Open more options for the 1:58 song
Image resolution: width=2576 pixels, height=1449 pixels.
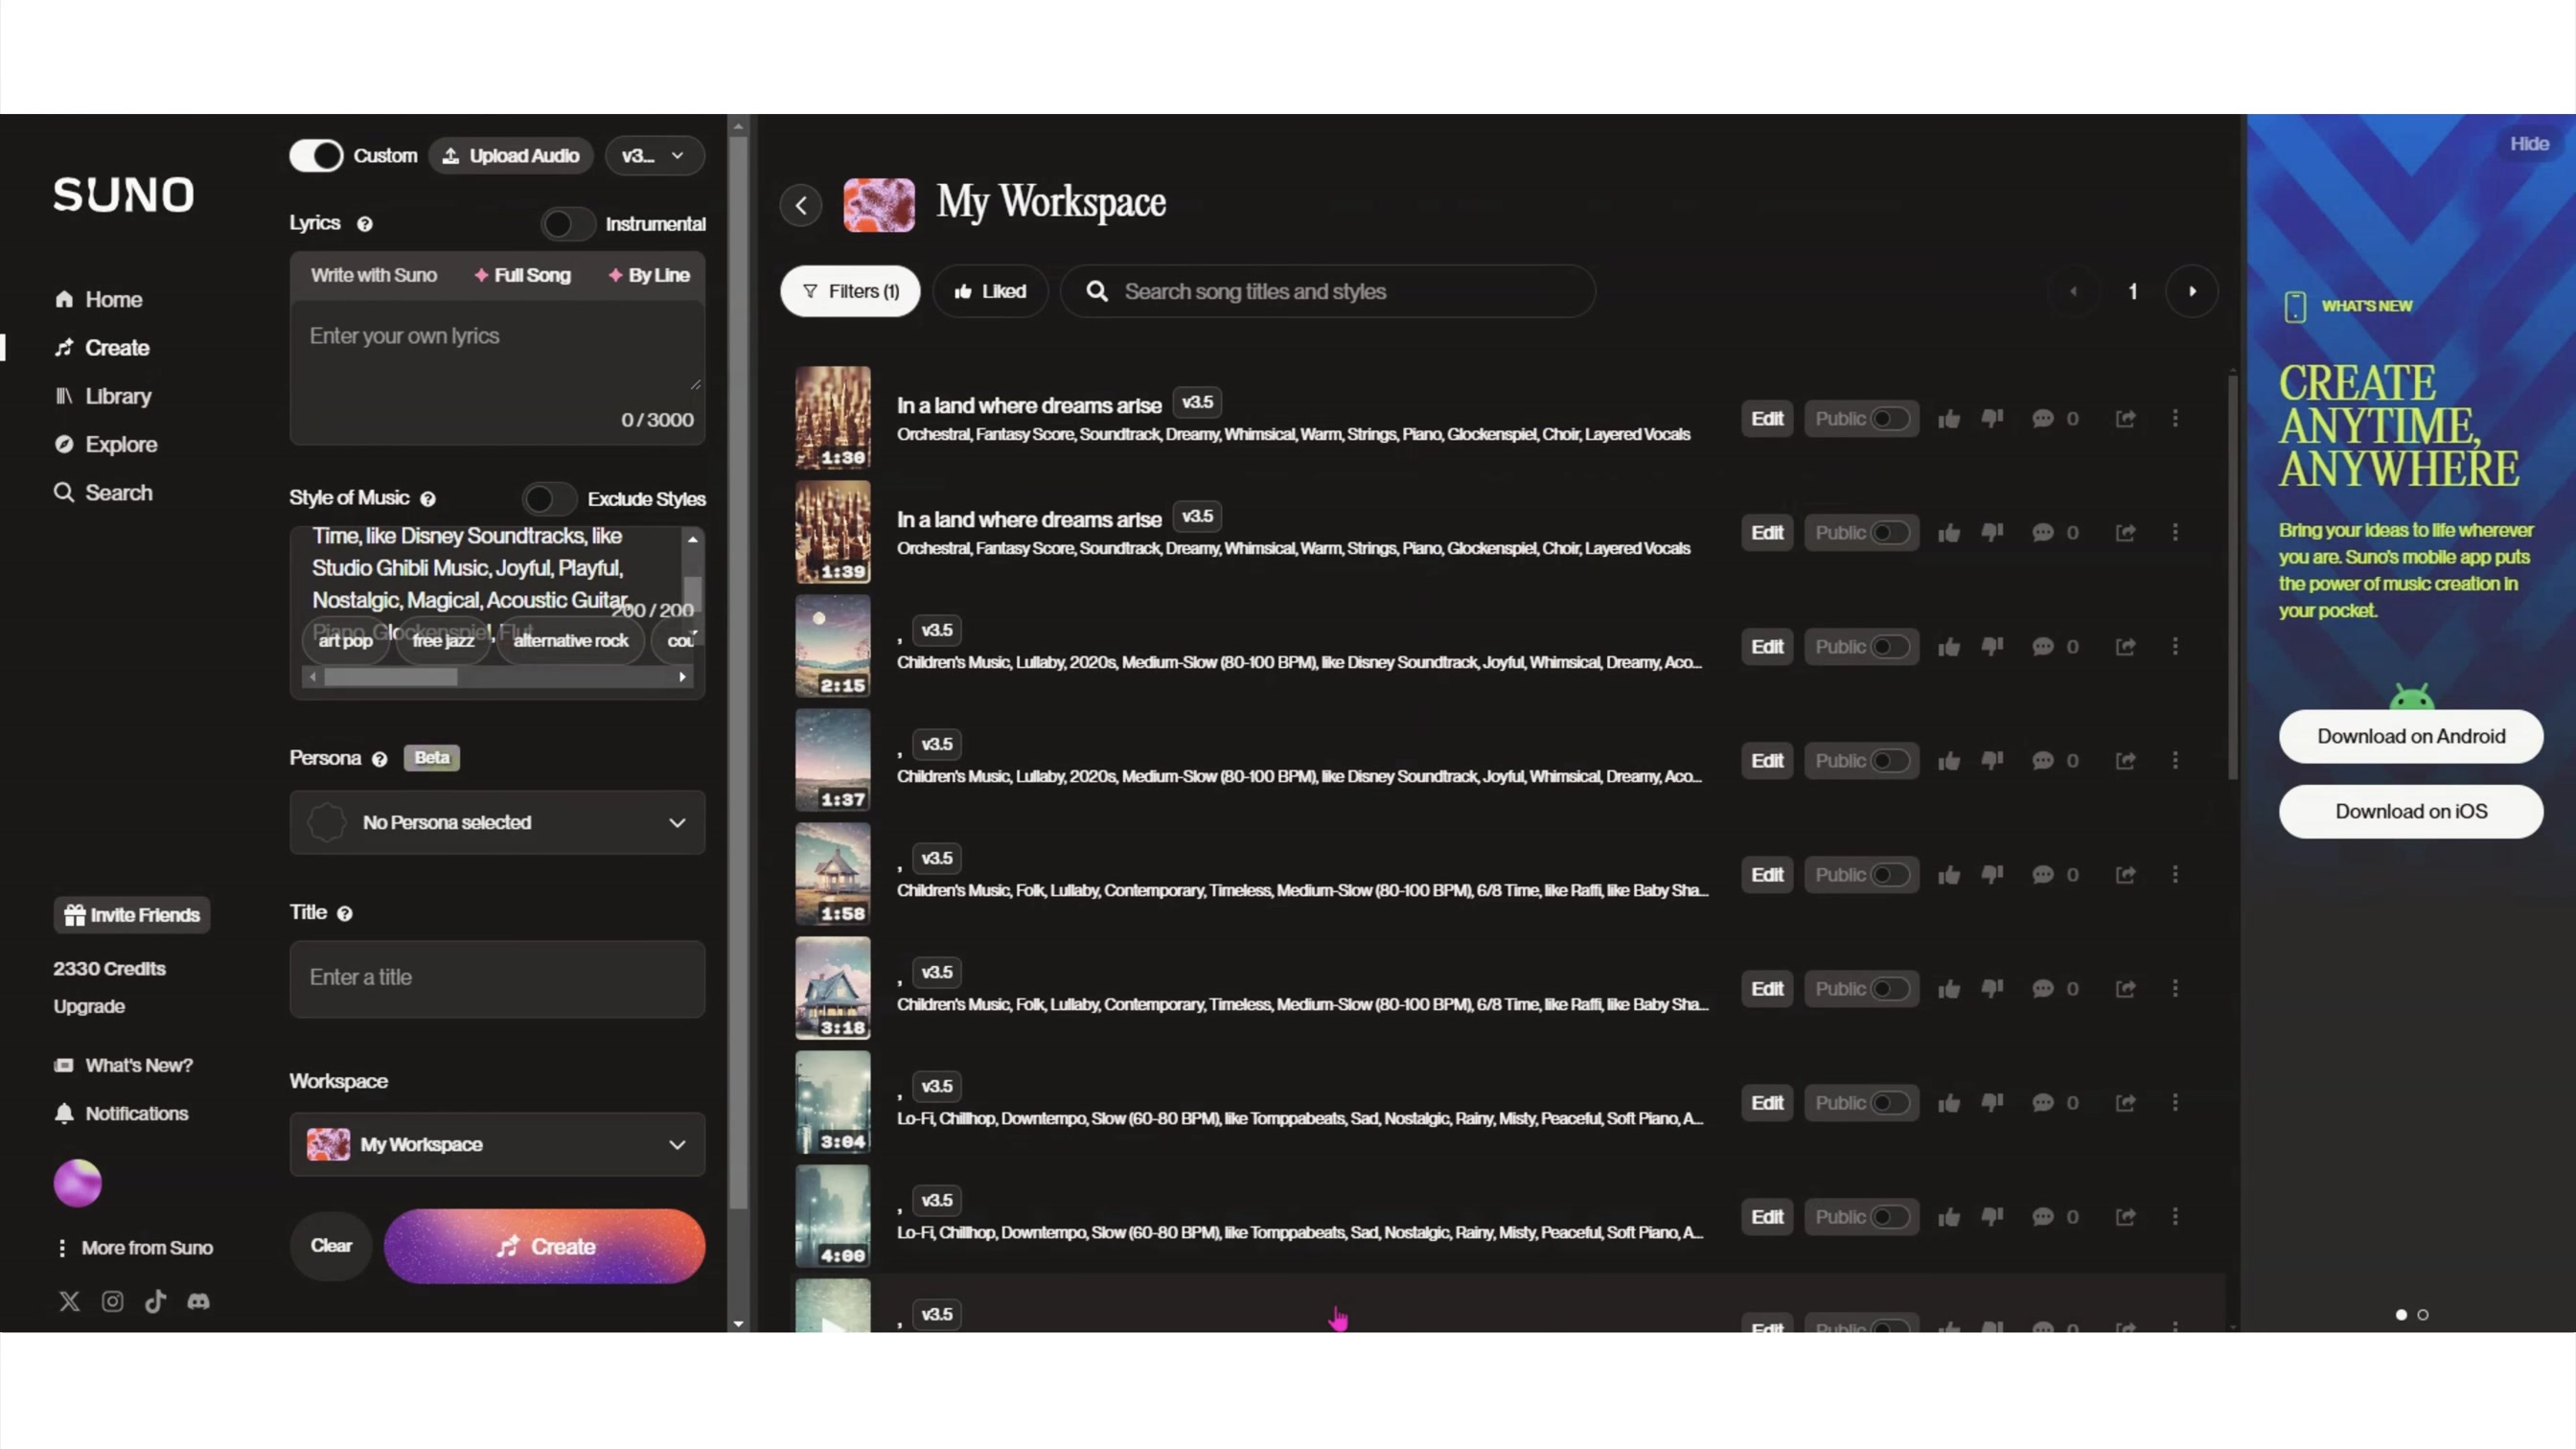[x=2175, y=875]
